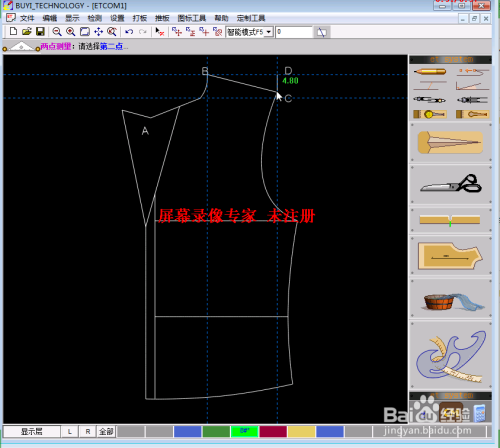Open the 打板 menu

140,18
